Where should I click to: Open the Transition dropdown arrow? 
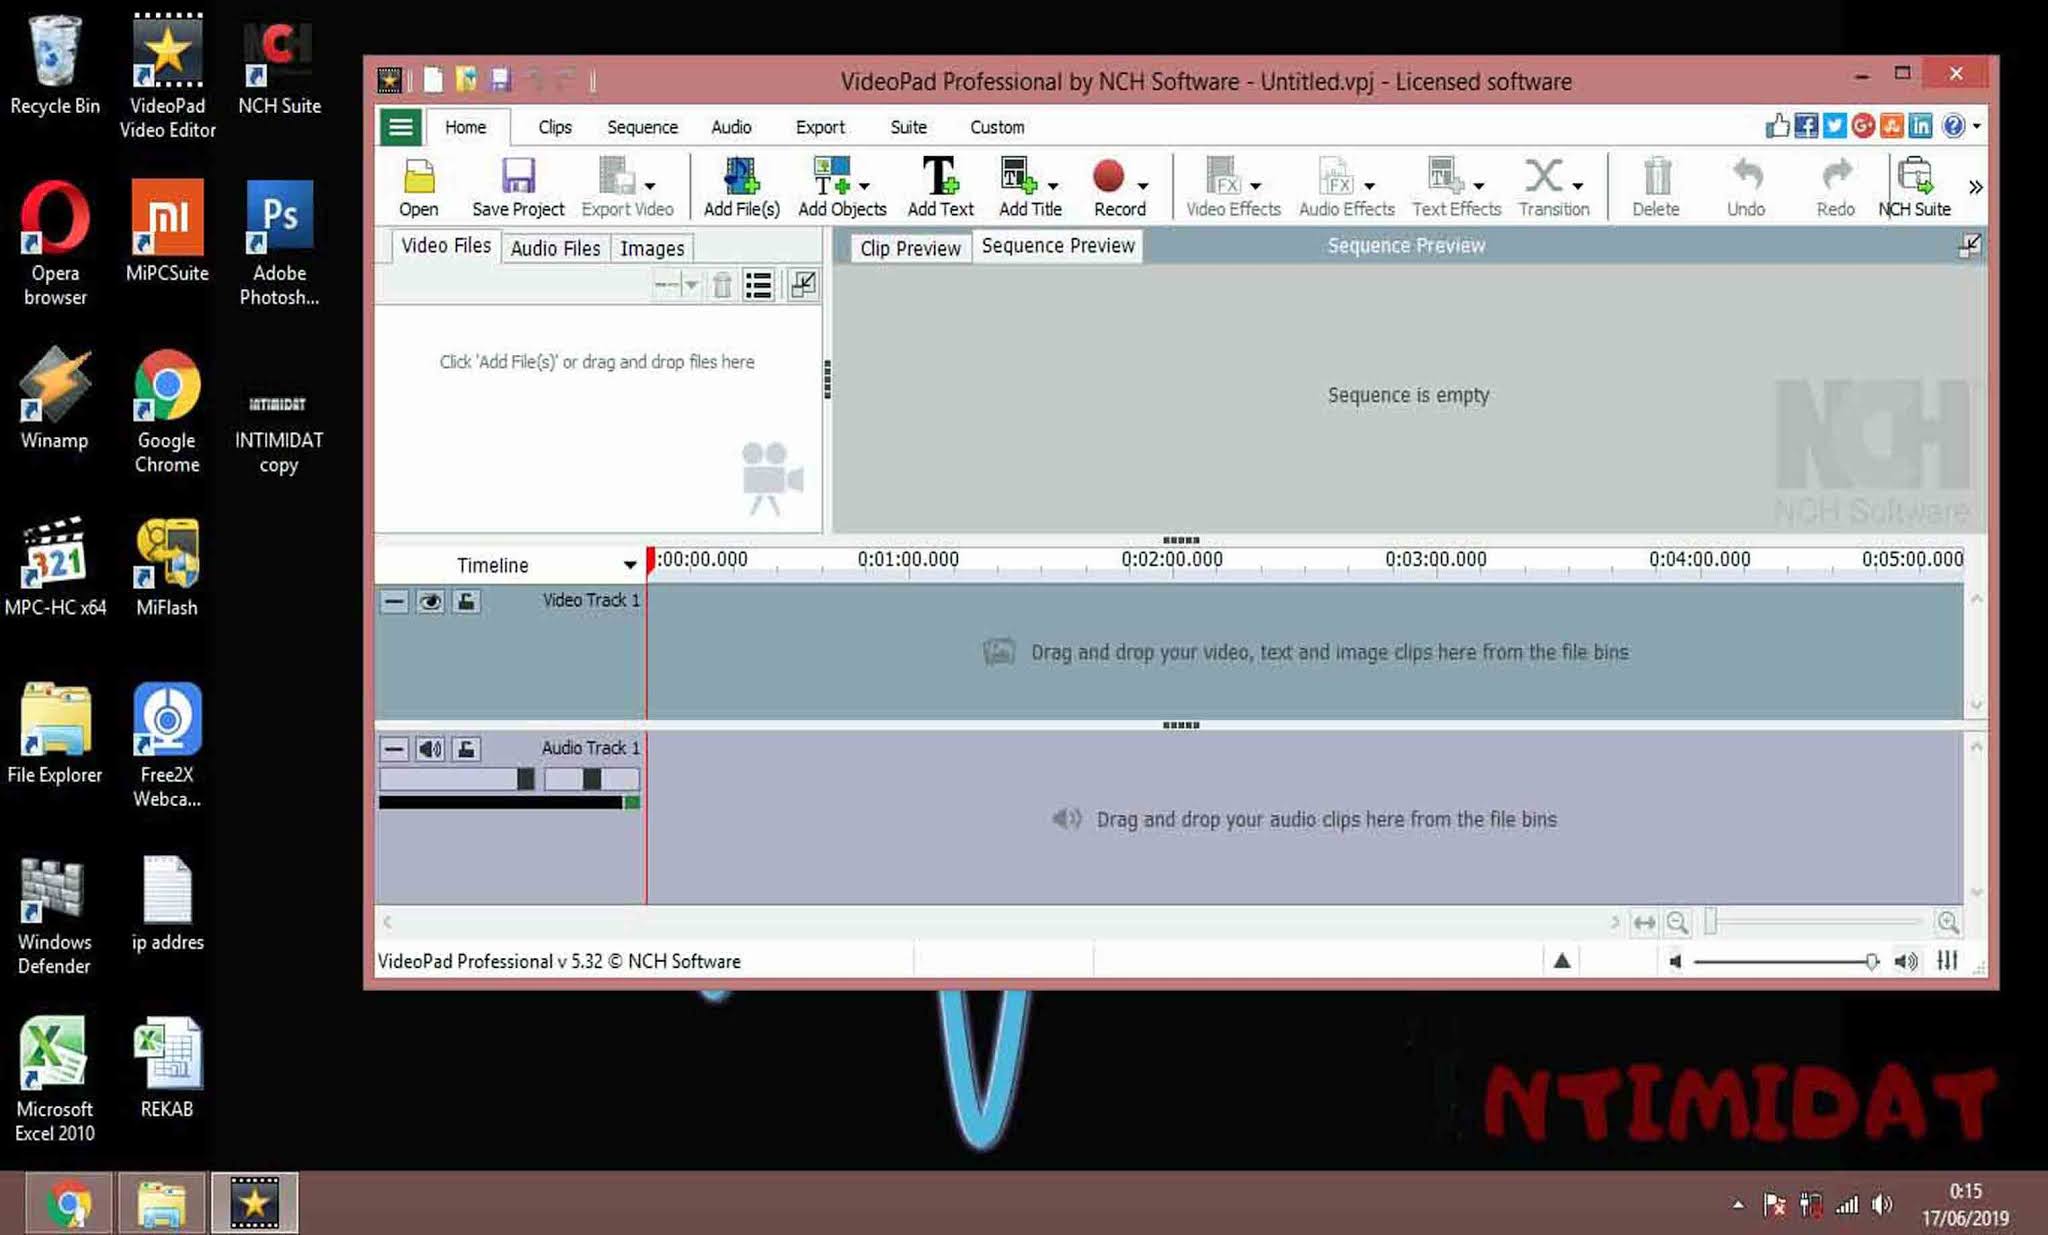tap(1578, 186)
